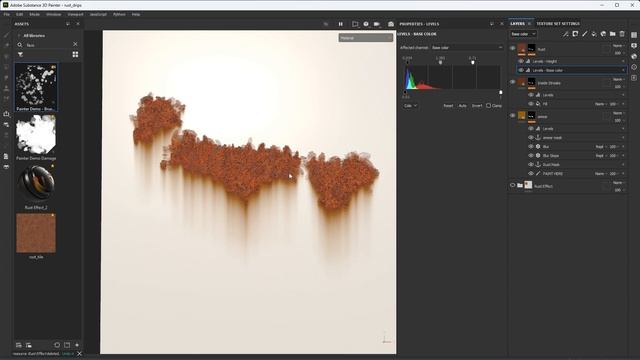This screenshot has height=360, width=640.
Task: Toggle the asset grid view icon
Action: pos(75,54)
